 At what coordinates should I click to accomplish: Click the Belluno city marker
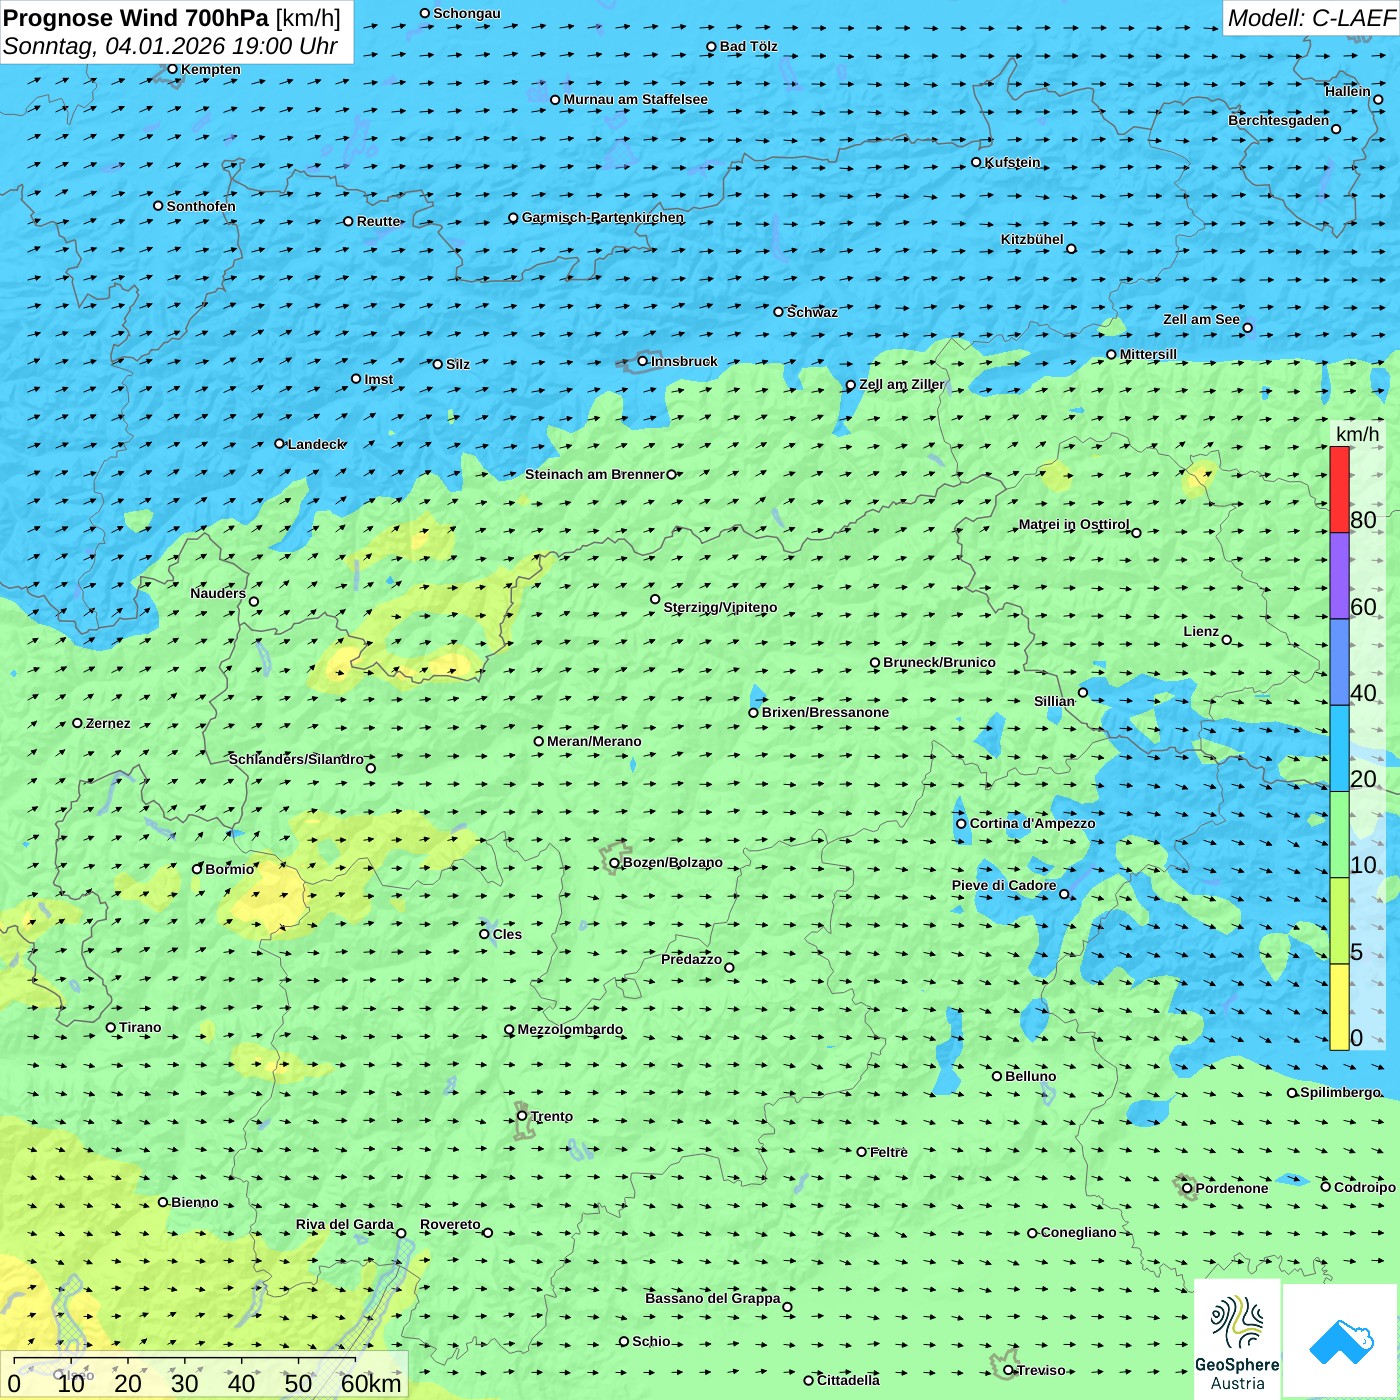point(996,1076)
